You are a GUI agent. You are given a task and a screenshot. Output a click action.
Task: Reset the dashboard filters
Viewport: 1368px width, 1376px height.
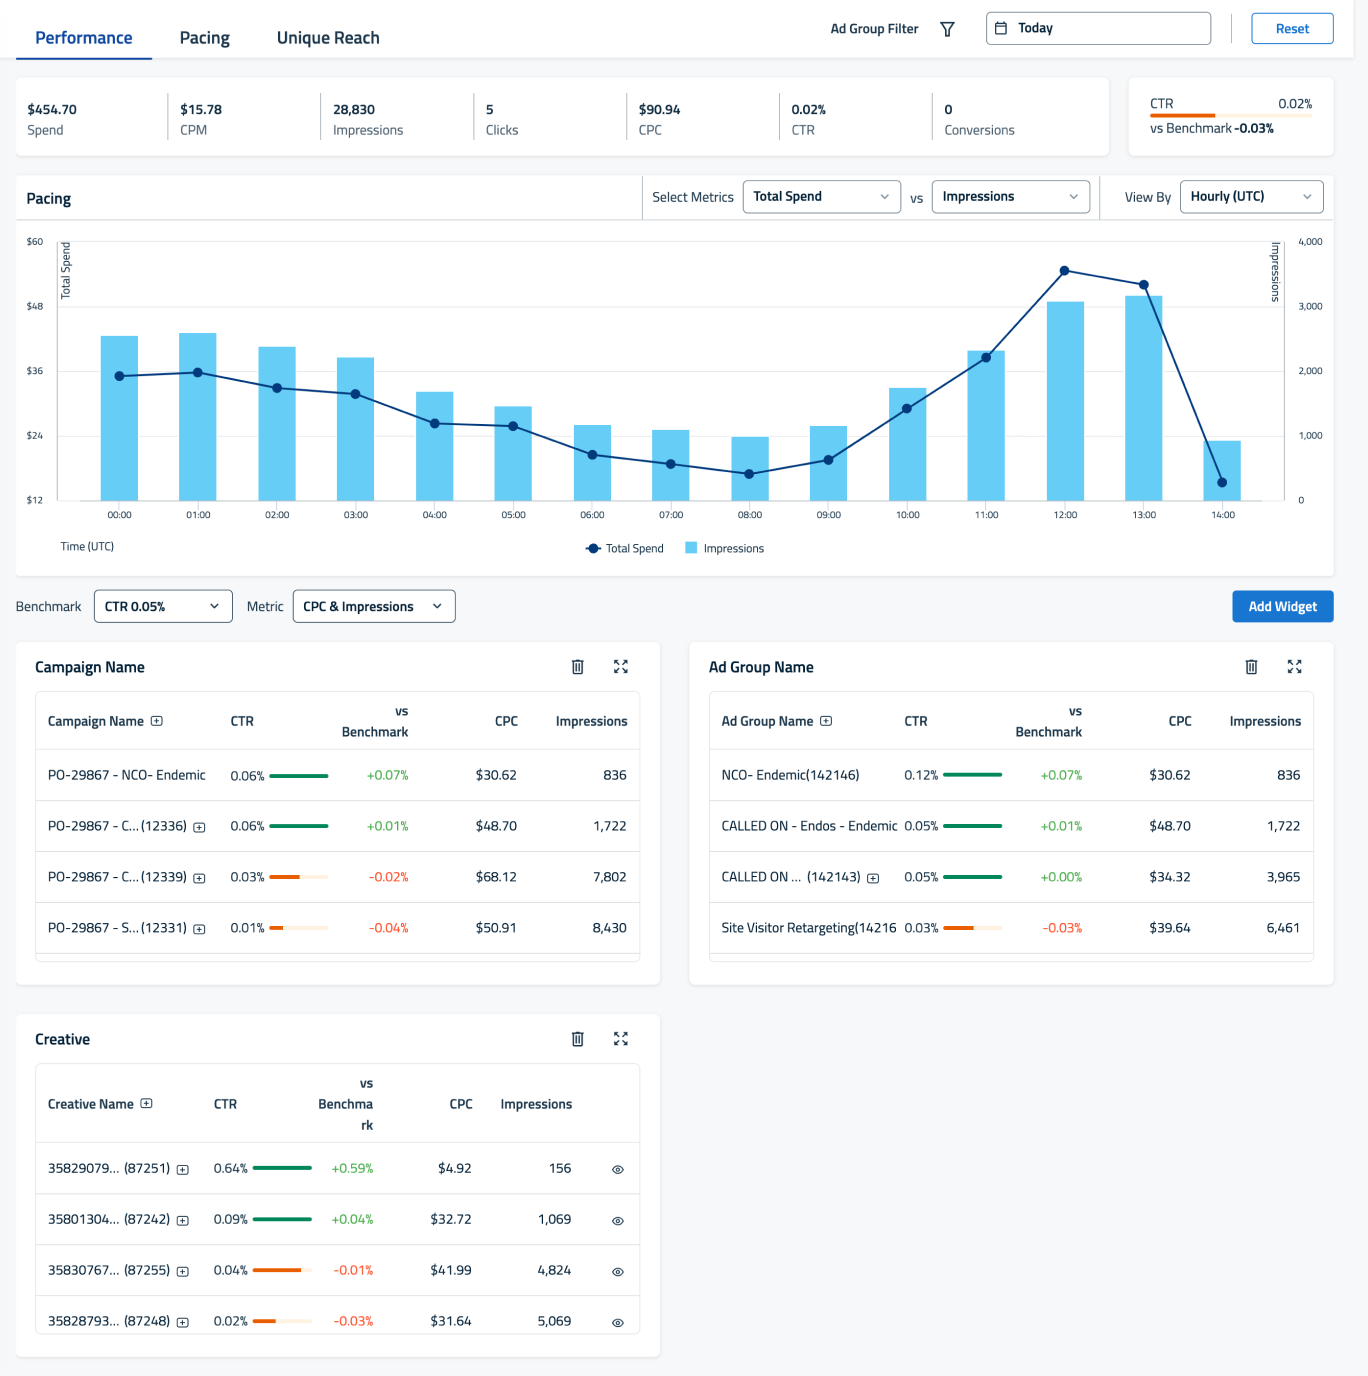tap(1292, 28)
